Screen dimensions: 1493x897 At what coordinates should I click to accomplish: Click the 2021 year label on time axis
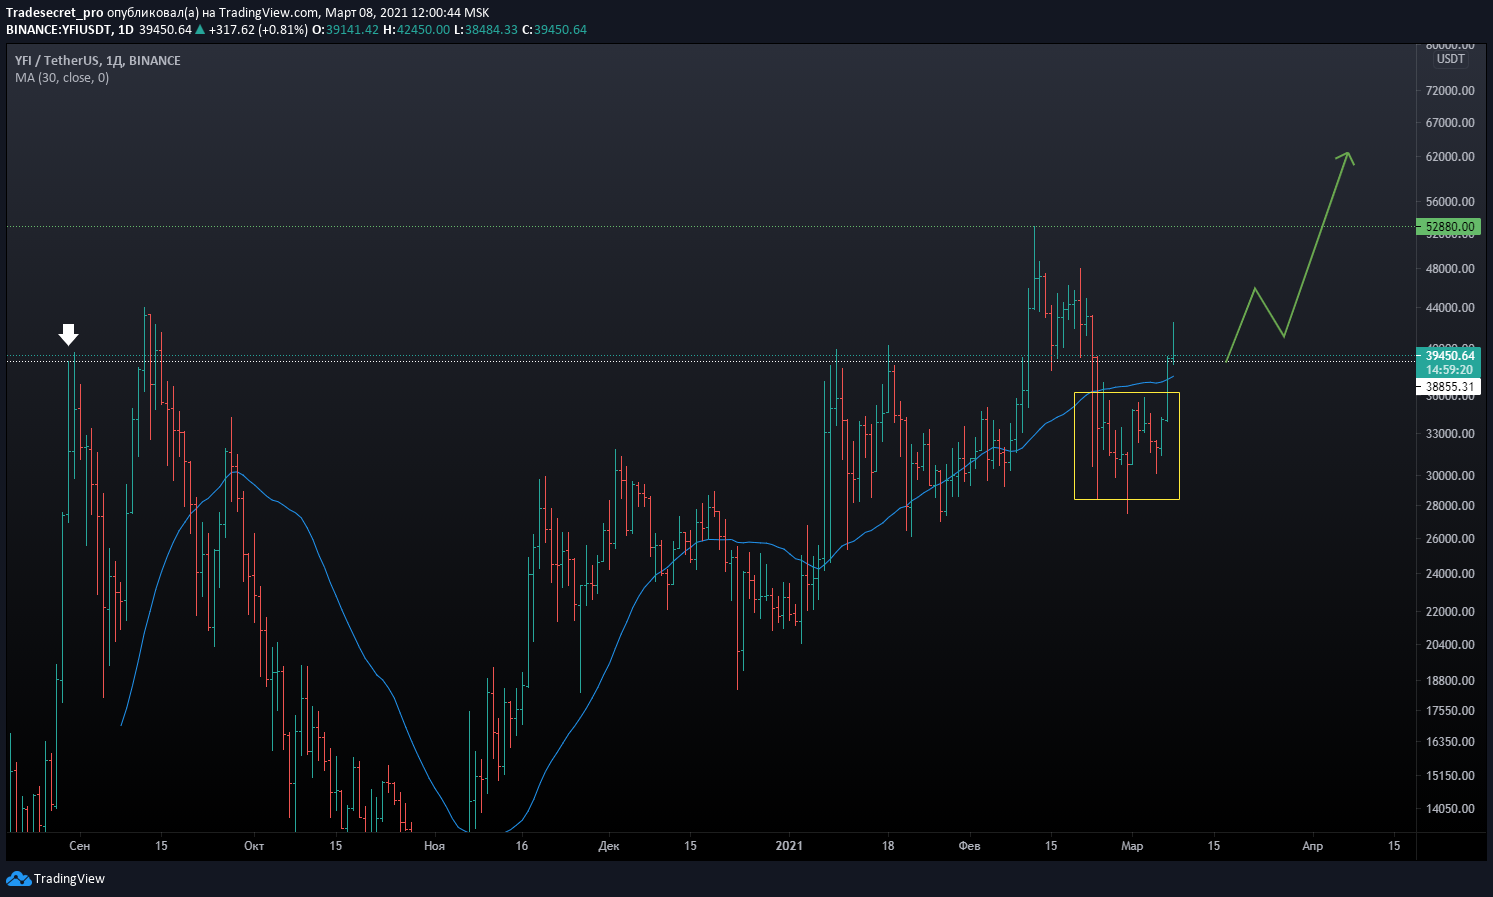(789, 846)
